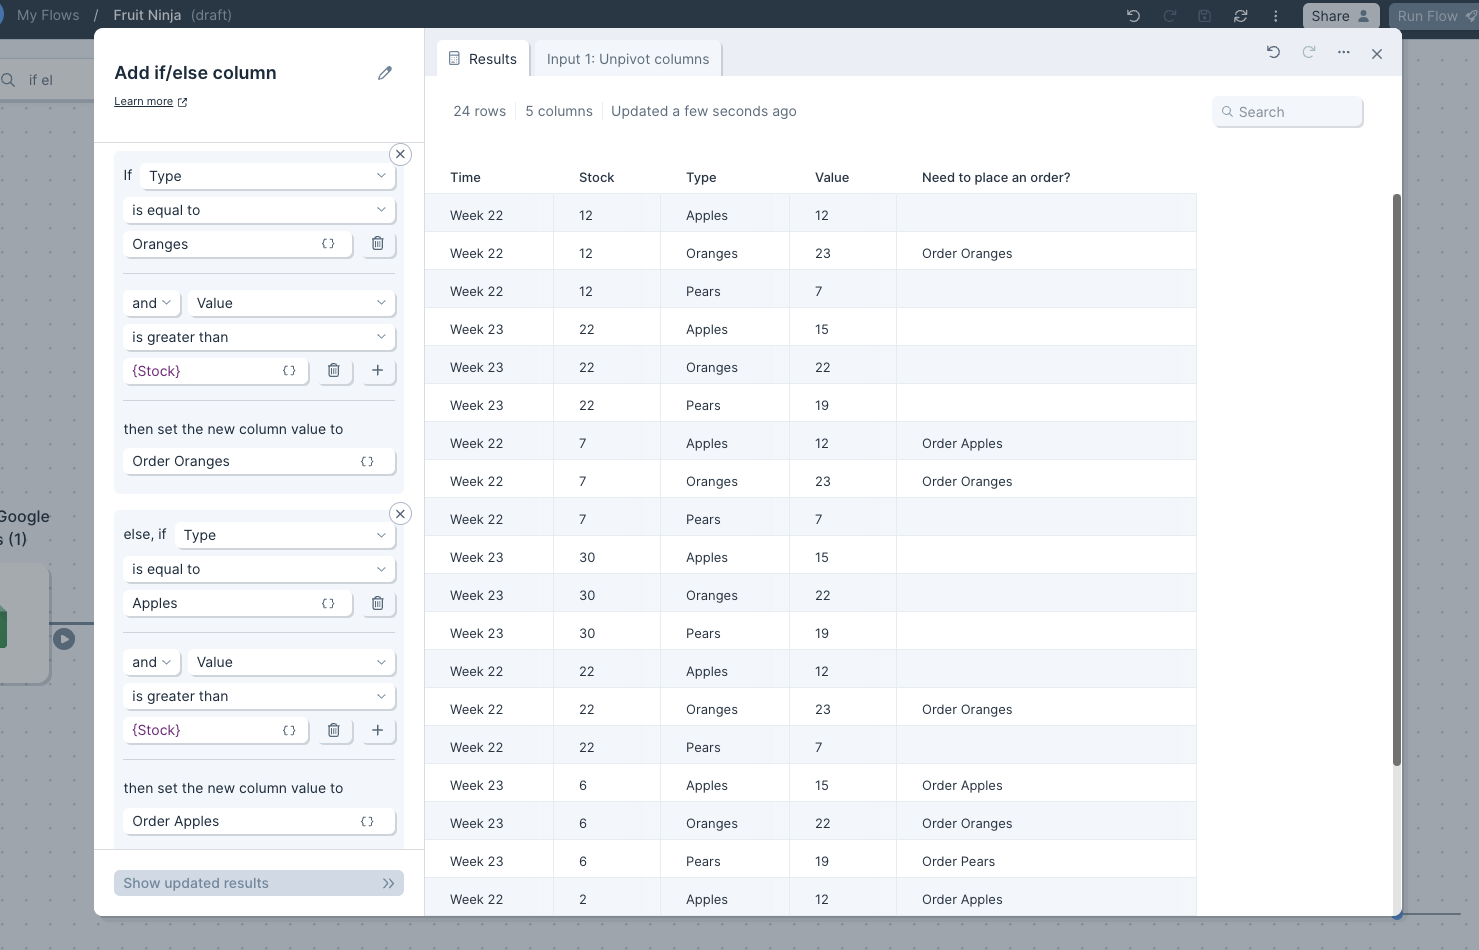Delete the Apples condition with trash icon
Image resolution: width=1479 pixels, height=950 pixels.
click(378, 604)
